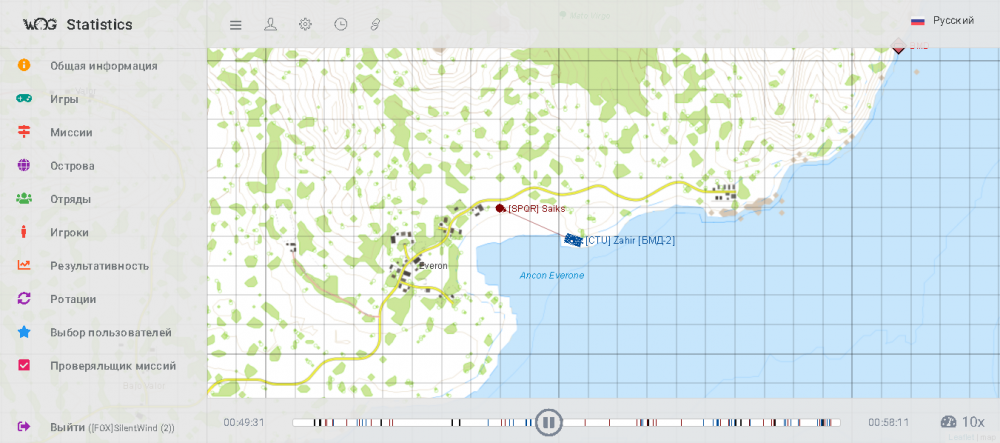Click the Острова globe icon

(x=24, y=166)
